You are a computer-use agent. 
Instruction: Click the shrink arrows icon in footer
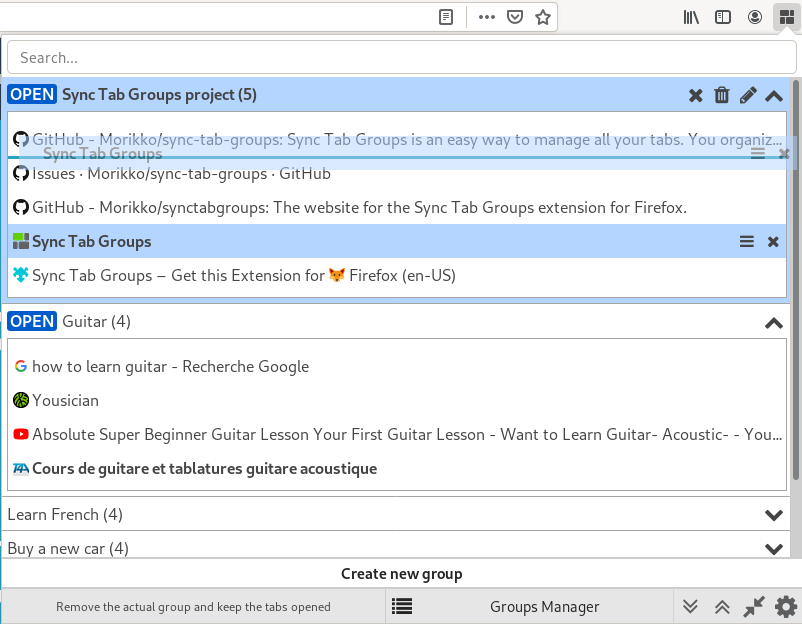[x=754, y=607]
